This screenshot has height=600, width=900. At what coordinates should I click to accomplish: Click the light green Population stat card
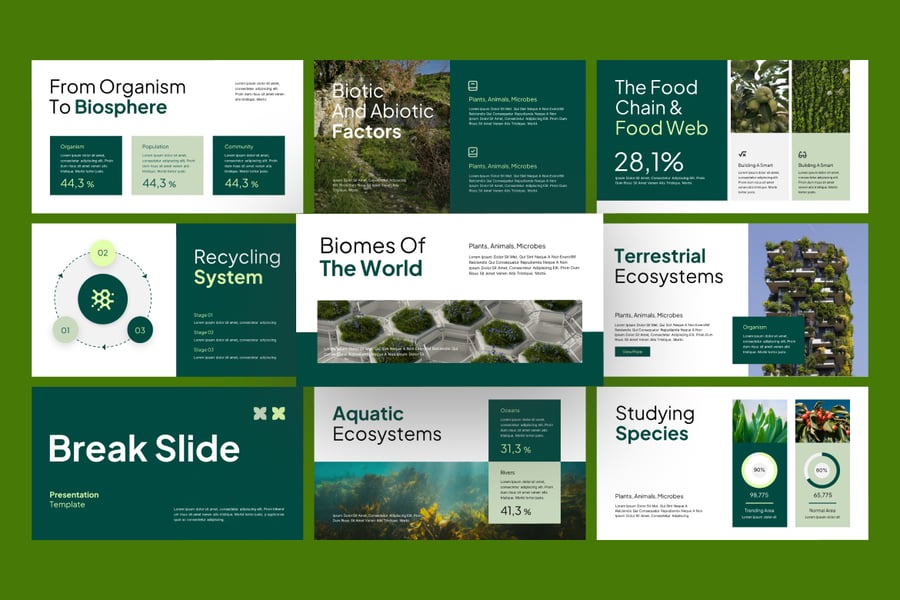[x=167, y=165]
